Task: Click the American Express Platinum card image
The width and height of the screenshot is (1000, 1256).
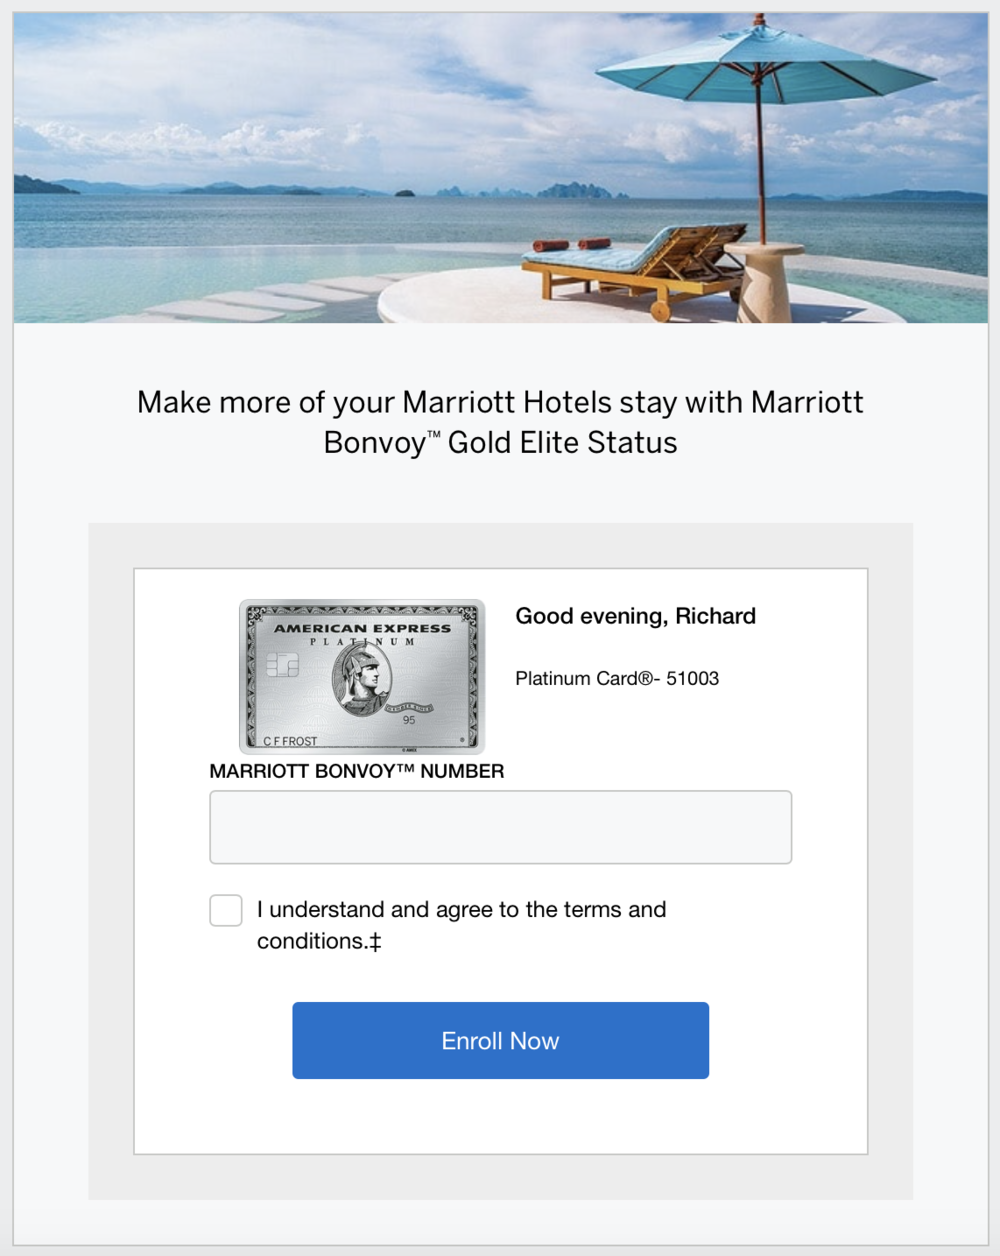Action: [x=362, y=677]
